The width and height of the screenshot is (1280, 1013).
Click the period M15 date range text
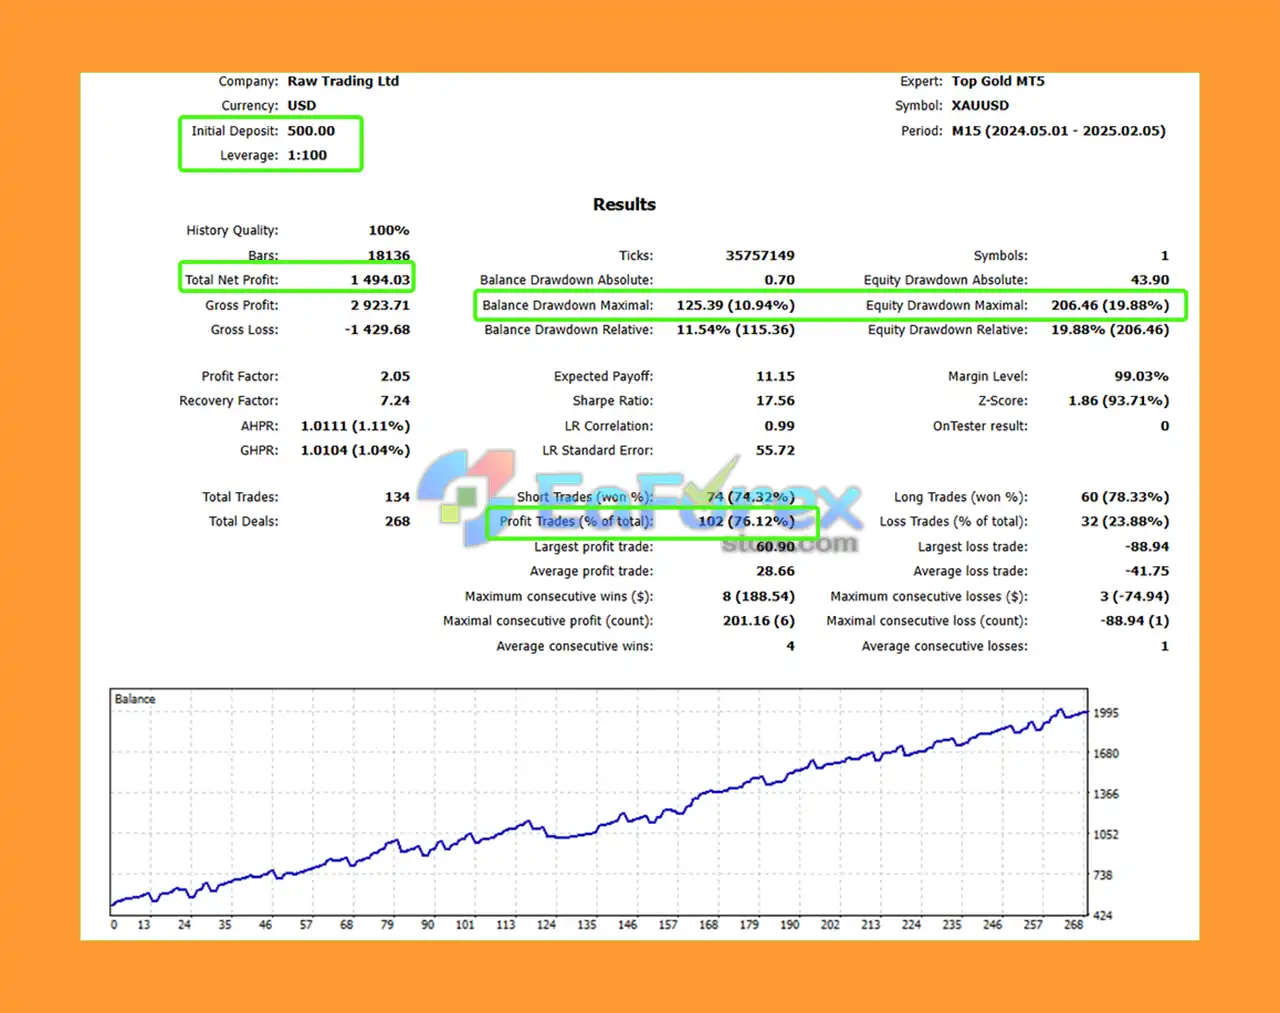coord(1058,131)
